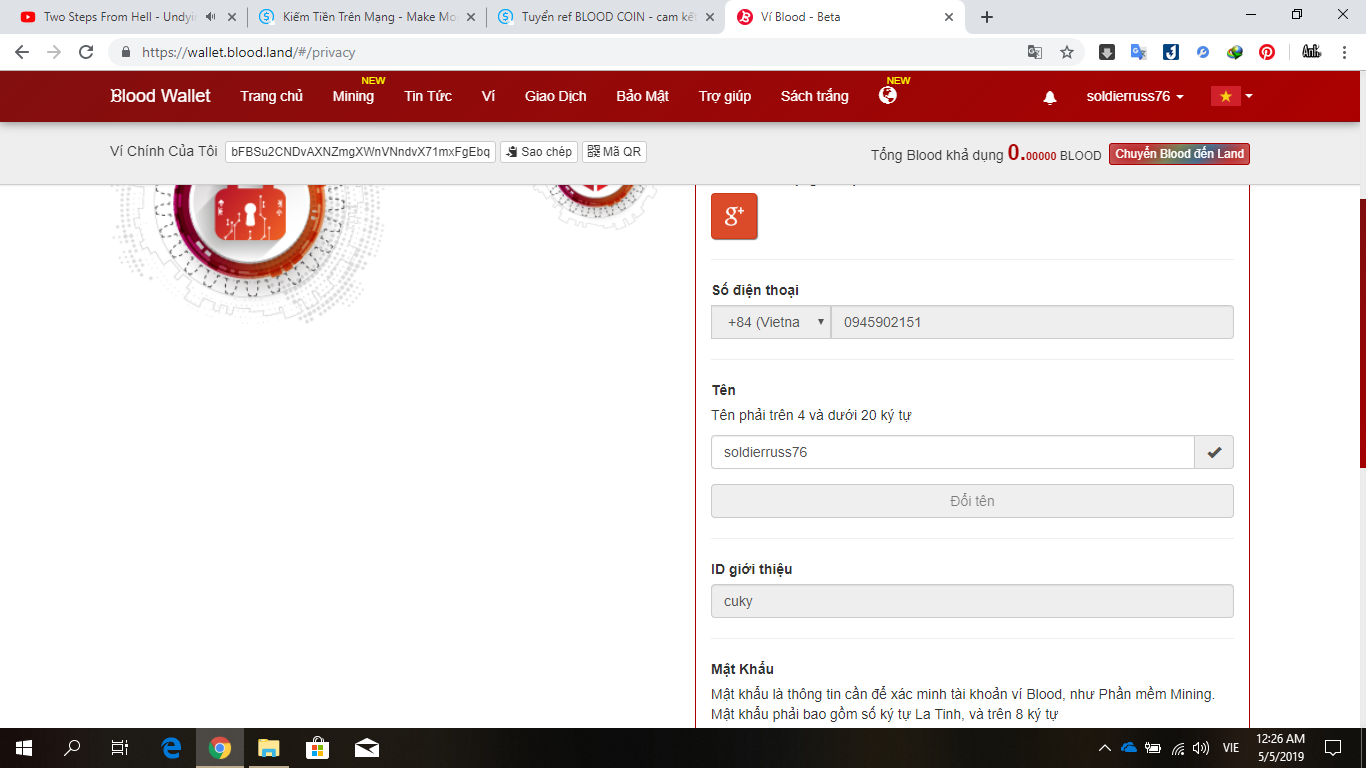Open the Bảo Mật menu item
This screenshot has width=1366, height=768.
pyautogui.click(x=643, y=96)
